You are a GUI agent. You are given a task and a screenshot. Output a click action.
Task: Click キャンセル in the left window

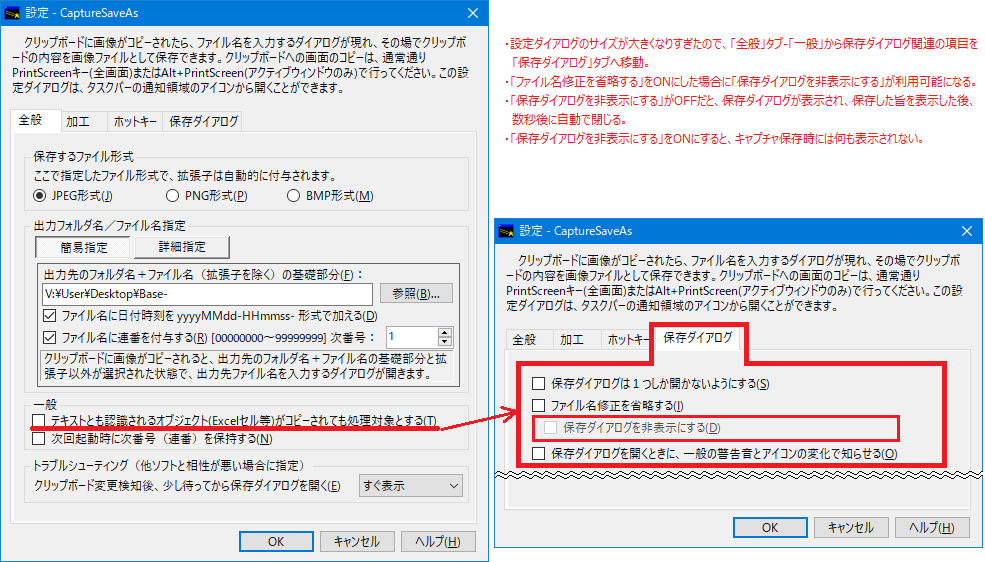pyautogui.click(x=357, y=542)
